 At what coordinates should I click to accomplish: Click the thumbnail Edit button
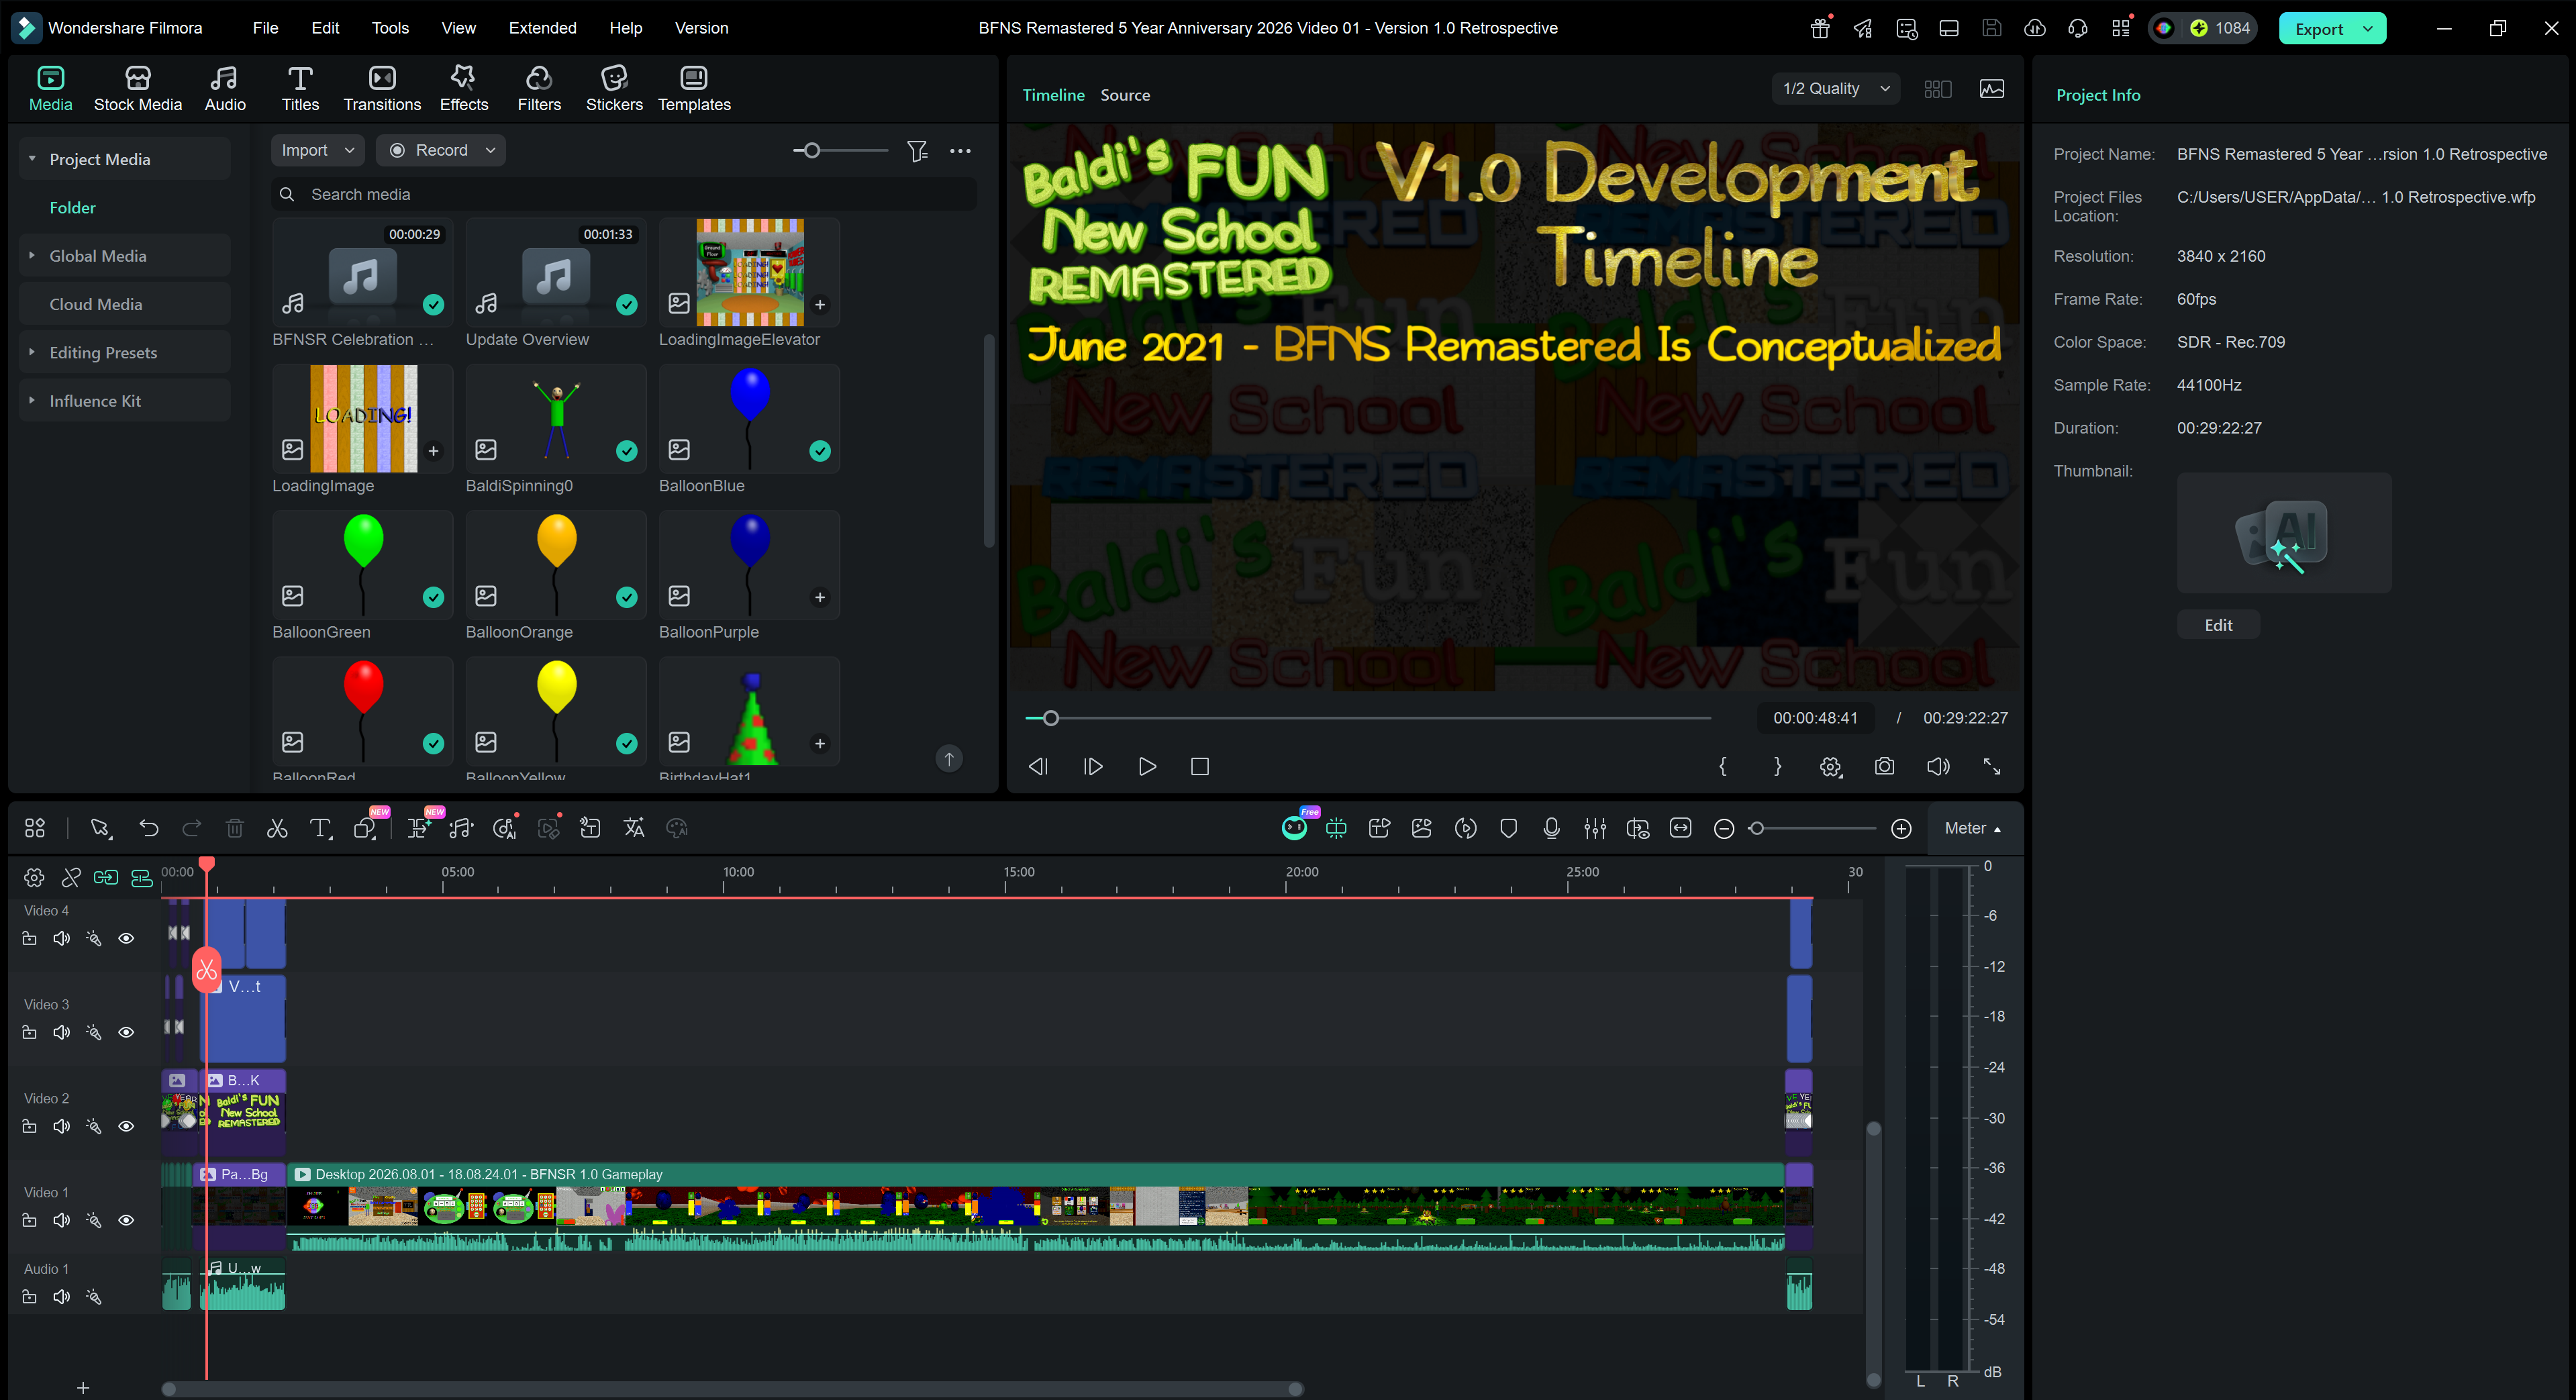pyautogui.click(x=2218, y=625)
